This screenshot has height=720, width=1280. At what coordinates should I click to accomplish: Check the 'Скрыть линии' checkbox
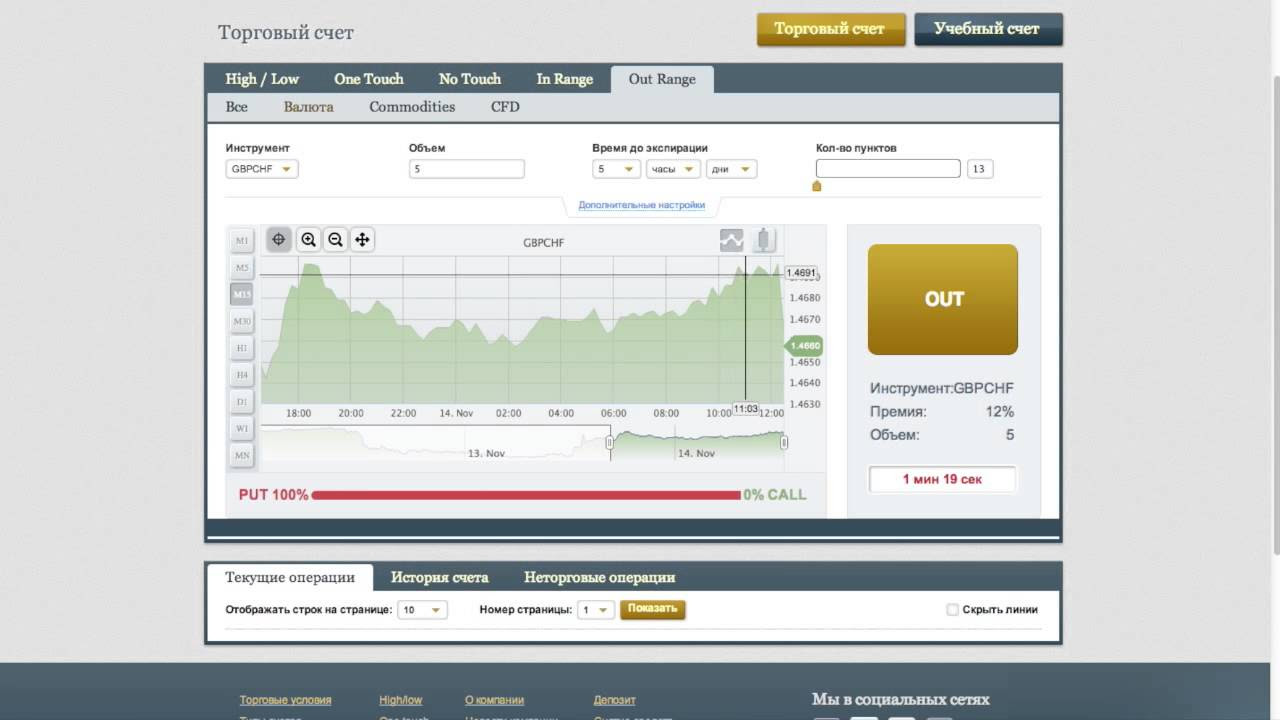coord(952,609)
